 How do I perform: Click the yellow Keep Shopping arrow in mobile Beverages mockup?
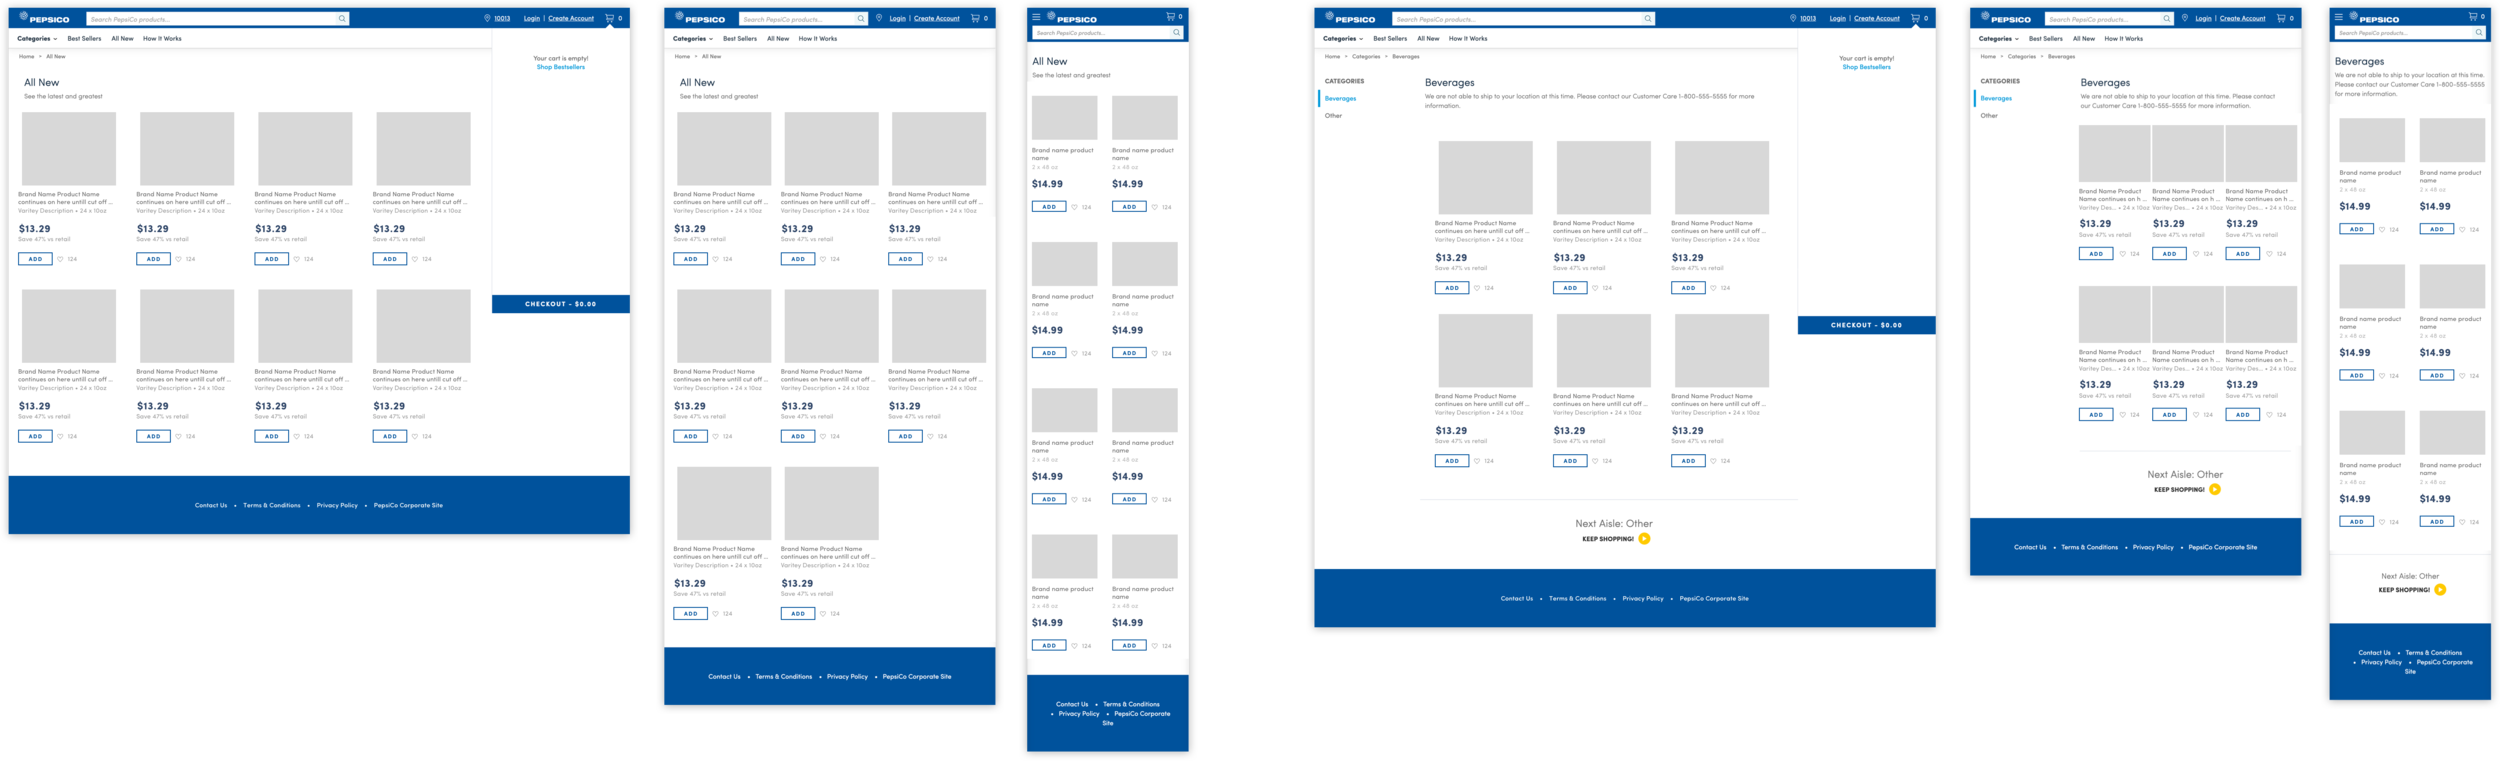pyautogui.click(x=2440, y=590)
